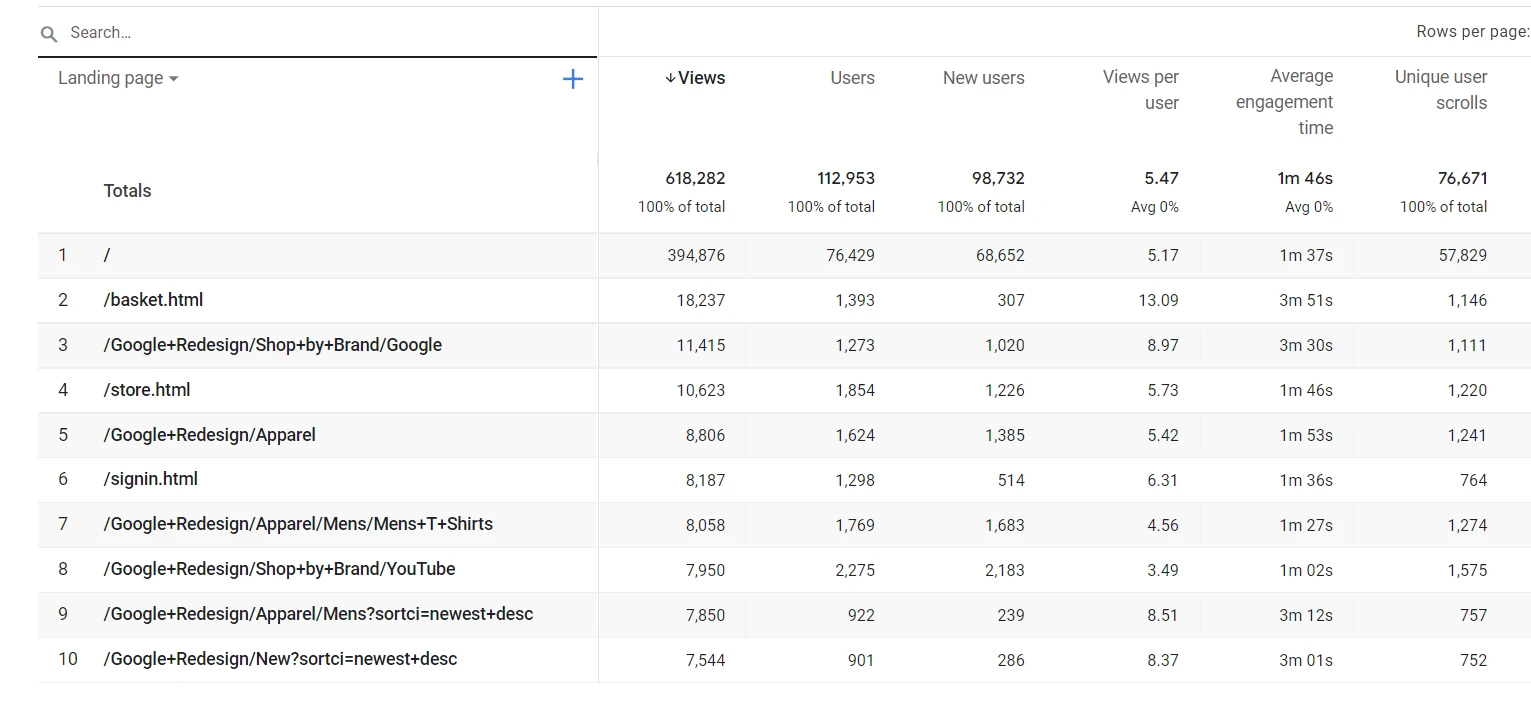The image size is (1531, 708).
Task: Open the Landing page dimension dropdown
Action: coord(118,78)
